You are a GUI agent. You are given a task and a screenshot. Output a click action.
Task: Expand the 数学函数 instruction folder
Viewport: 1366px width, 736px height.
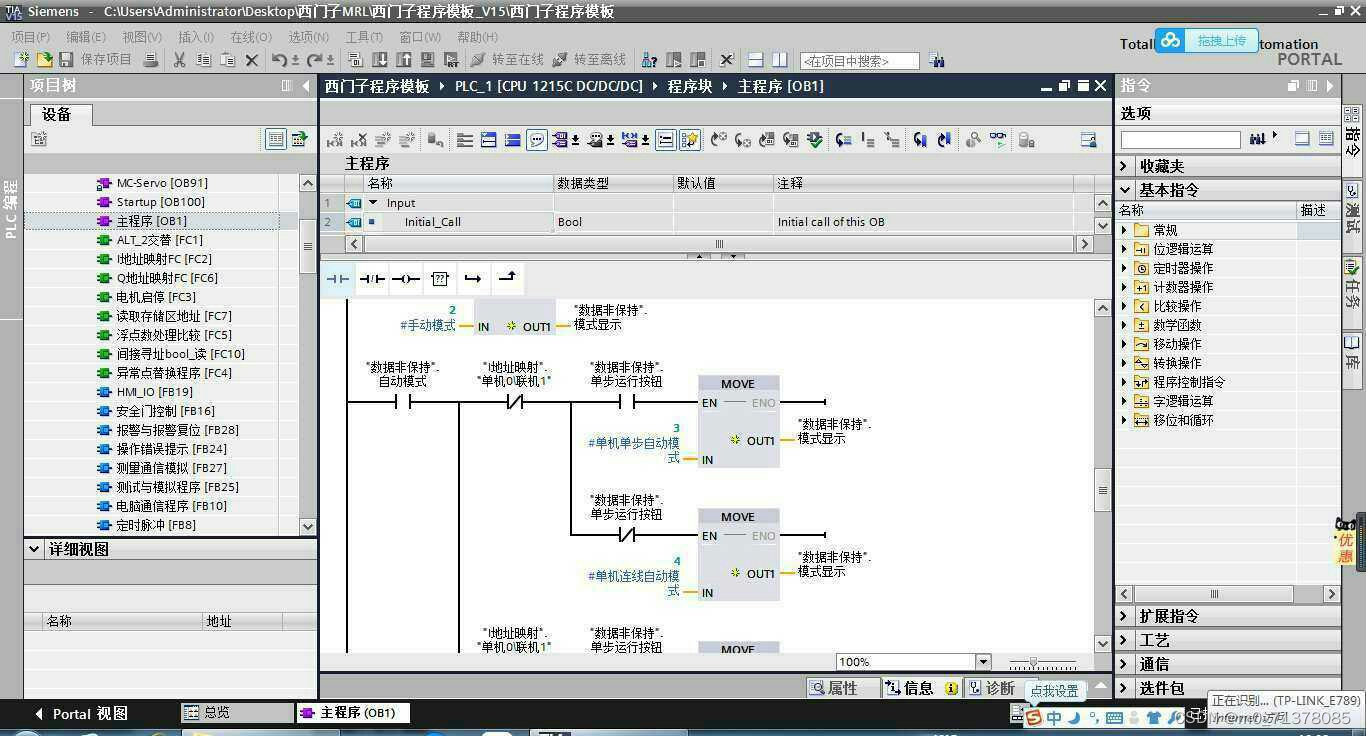1124,325
